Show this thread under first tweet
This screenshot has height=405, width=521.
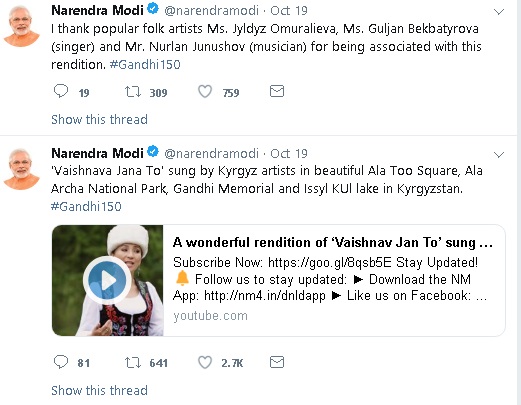click(99, 119)
